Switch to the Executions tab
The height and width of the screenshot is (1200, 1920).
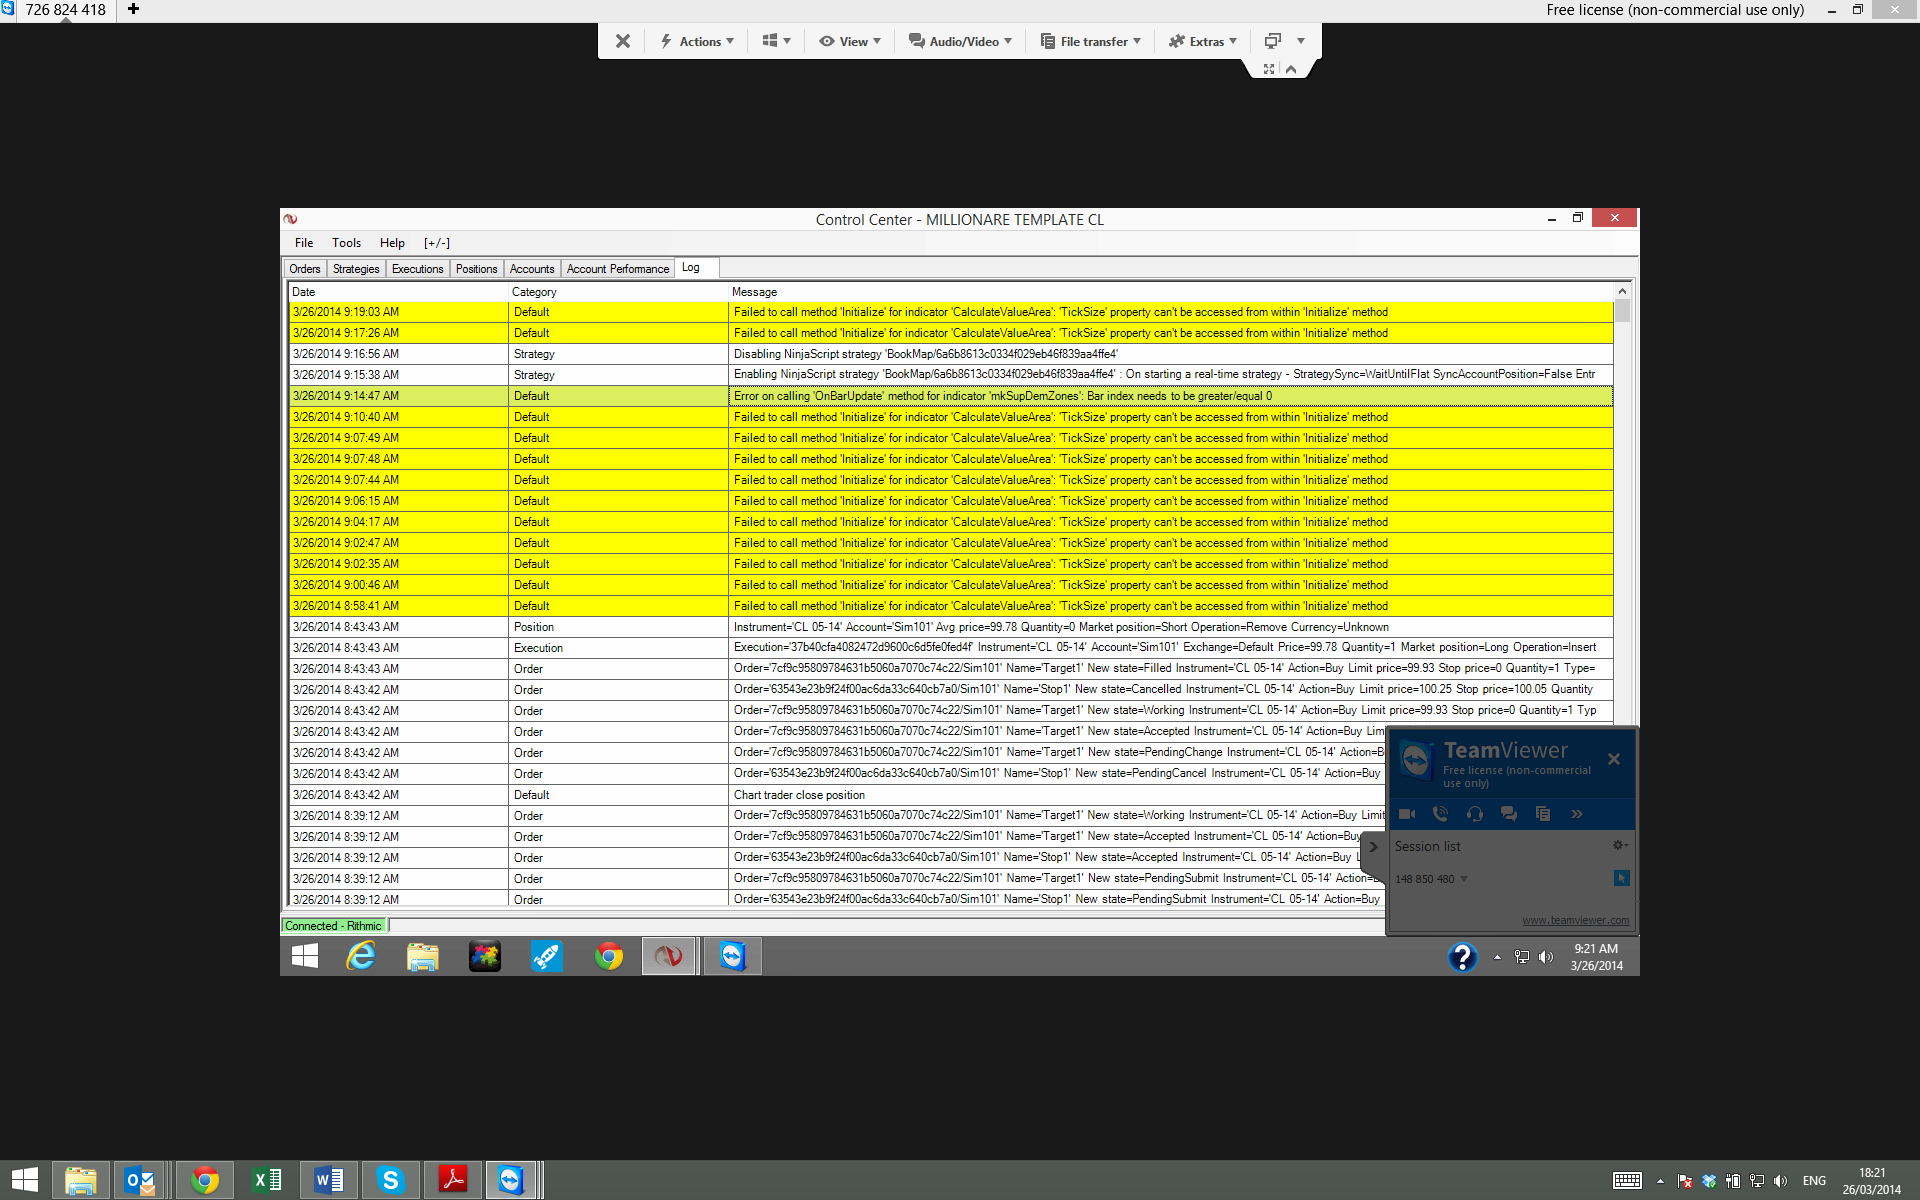click(417, 269)
